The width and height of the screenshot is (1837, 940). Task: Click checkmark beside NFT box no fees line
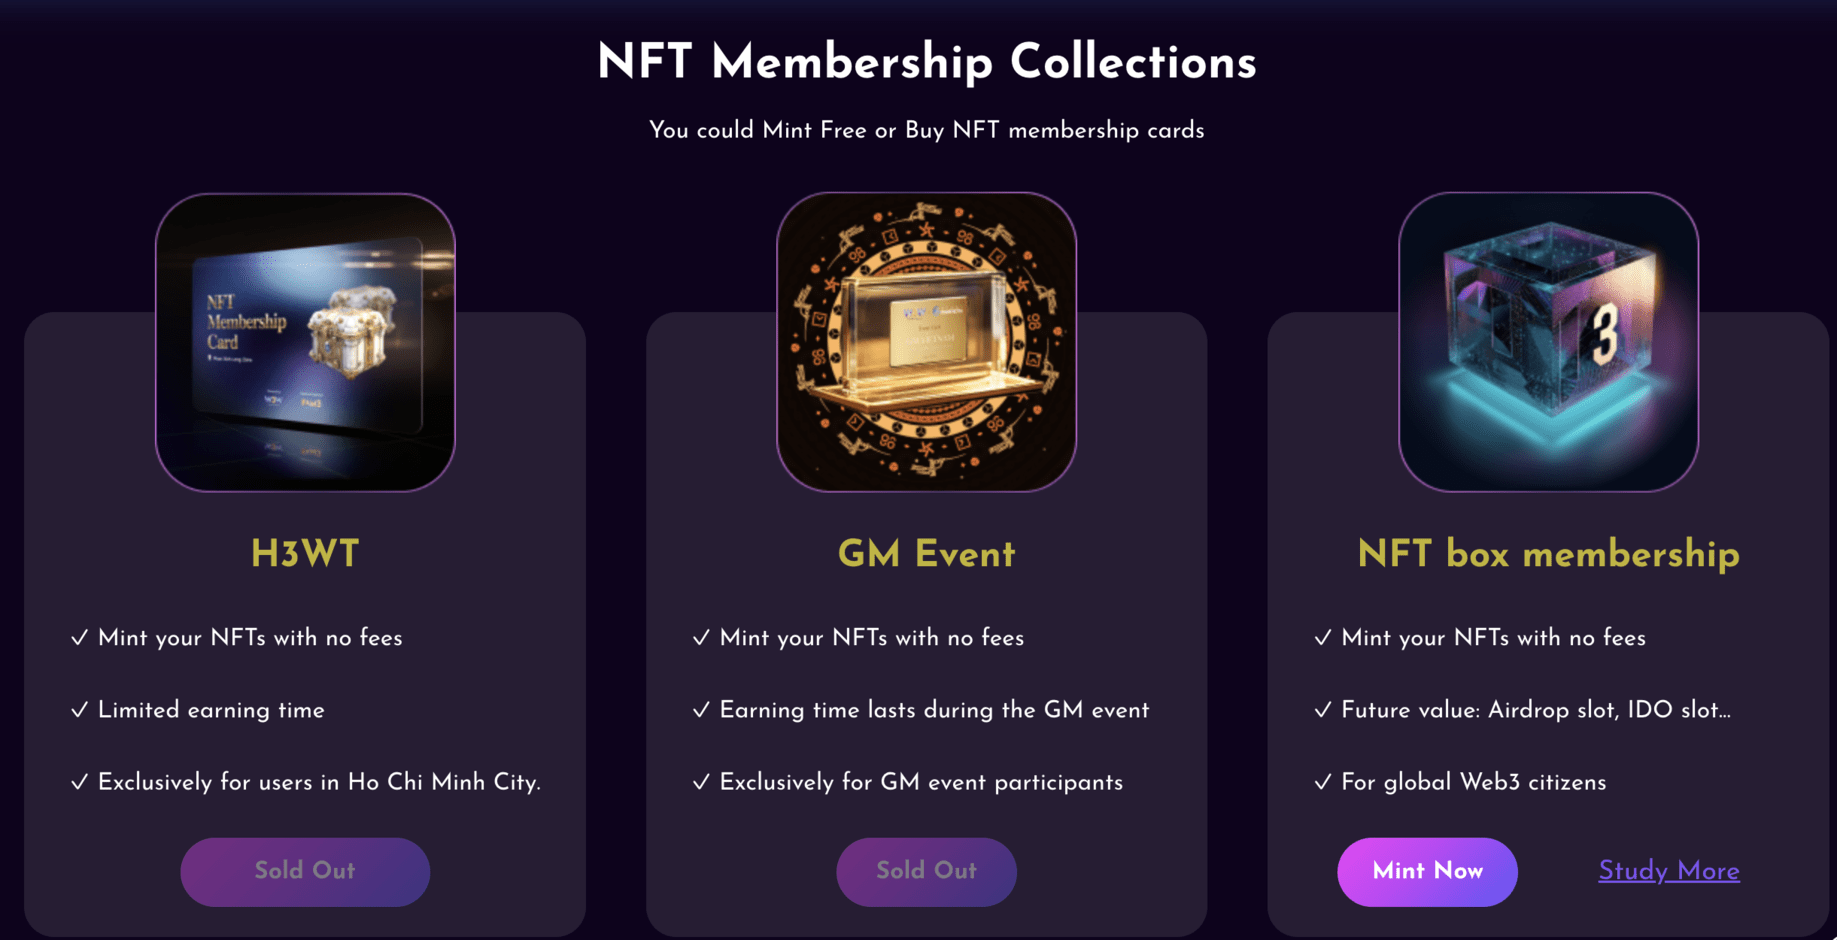tap(1323, 638)
